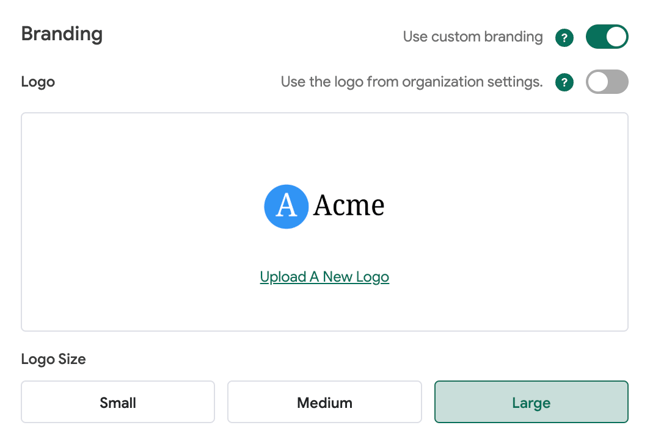Click the Branding section heading
Viewport: 650px width, 439px height.
62,34
